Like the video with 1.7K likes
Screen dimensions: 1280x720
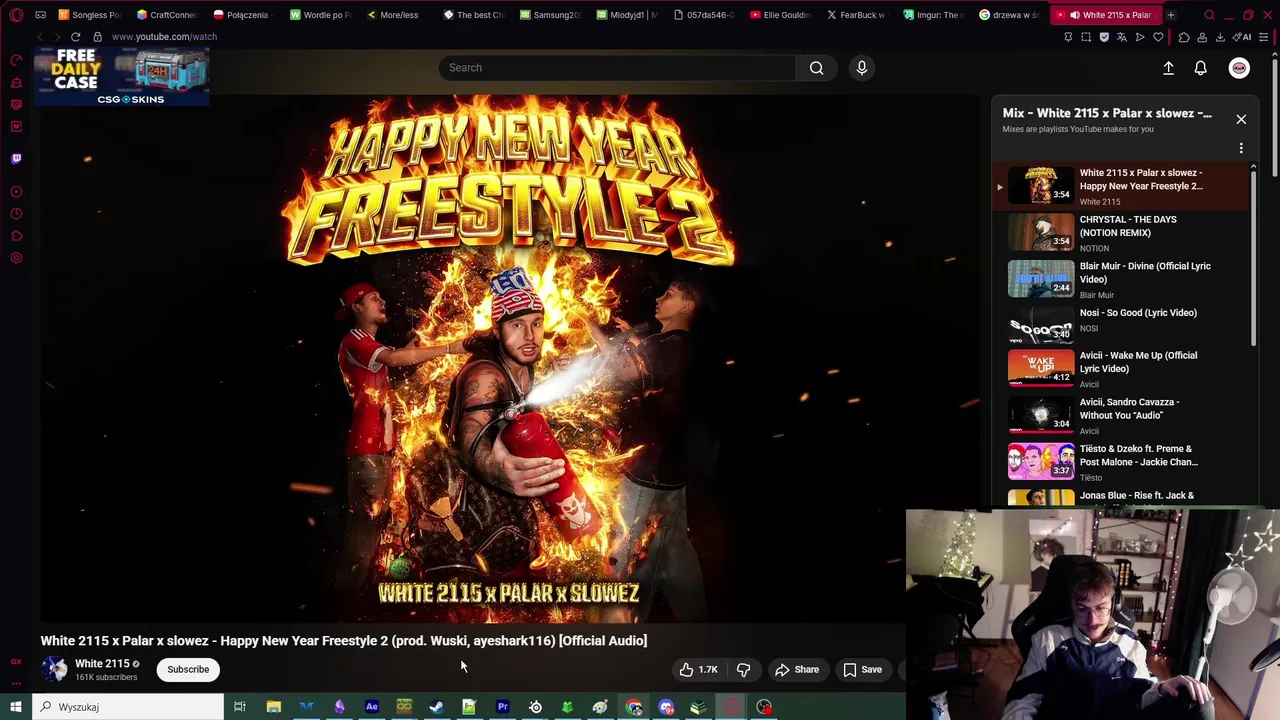click(698, 670)
